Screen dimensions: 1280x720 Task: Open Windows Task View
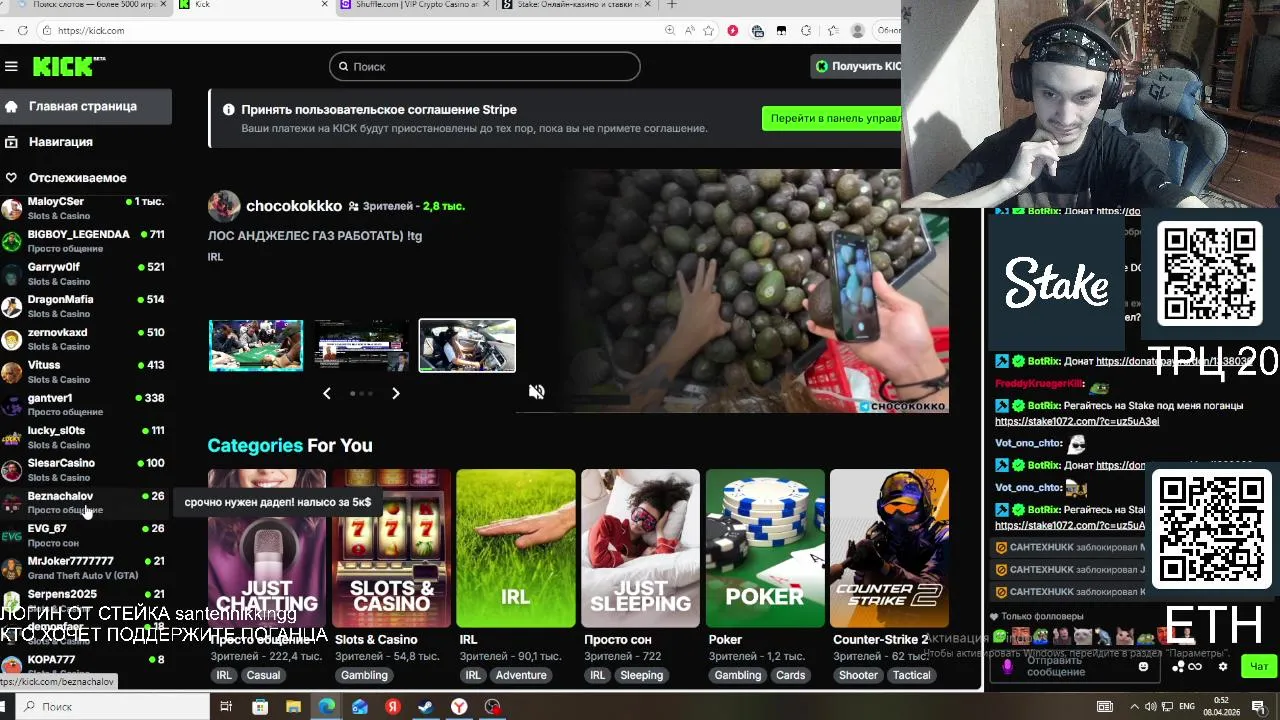pyautogui.click(x=226, y=707)
